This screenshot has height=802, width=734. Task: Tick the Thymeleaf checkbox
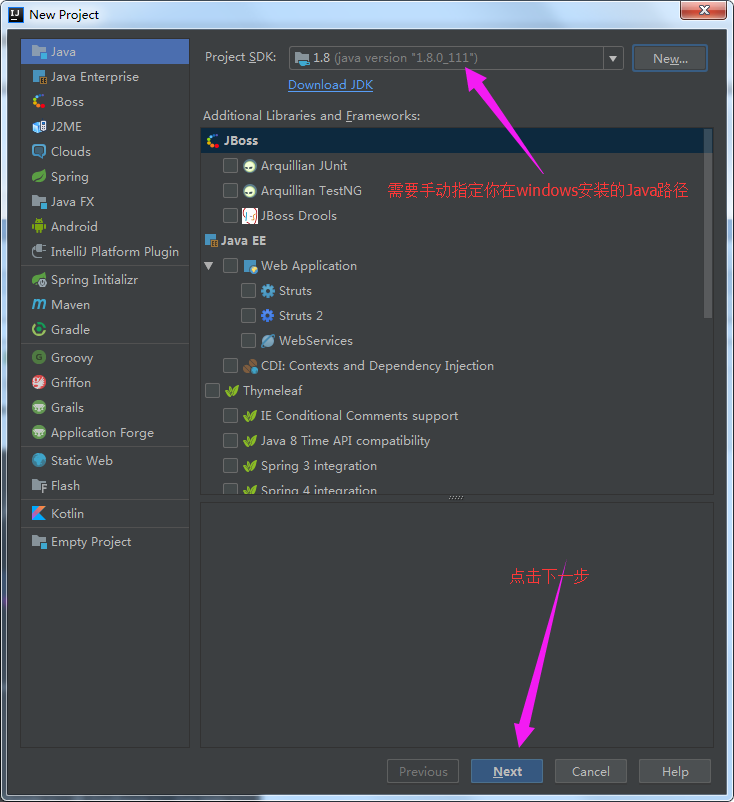coord(212,391)
